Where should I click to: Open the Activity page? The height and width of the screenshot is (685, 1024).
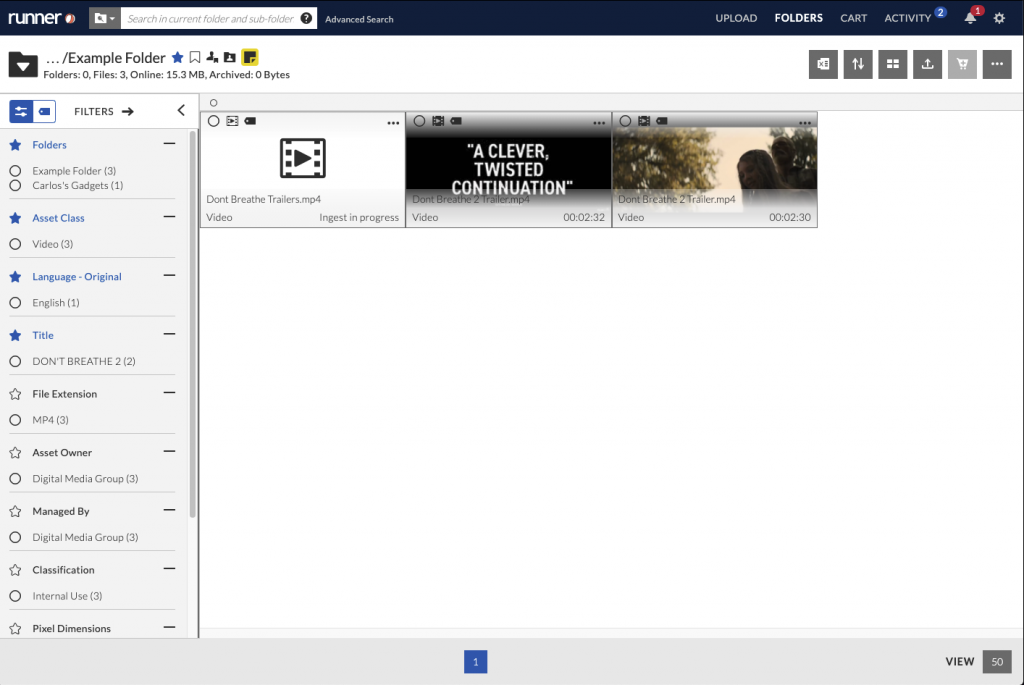tap(907, 18)
